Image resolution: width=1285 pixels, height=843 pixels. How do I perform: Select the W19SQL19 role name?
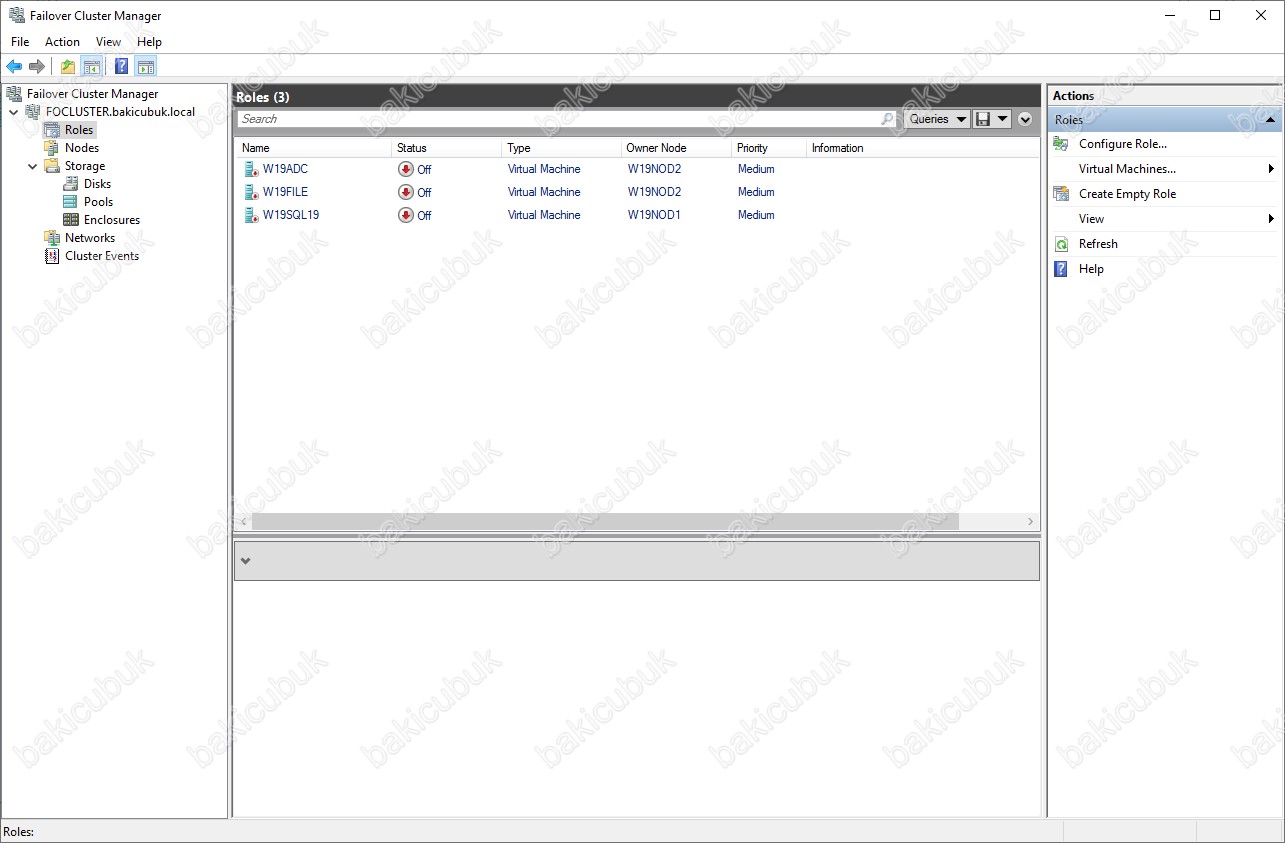click(x=291, y=215)
